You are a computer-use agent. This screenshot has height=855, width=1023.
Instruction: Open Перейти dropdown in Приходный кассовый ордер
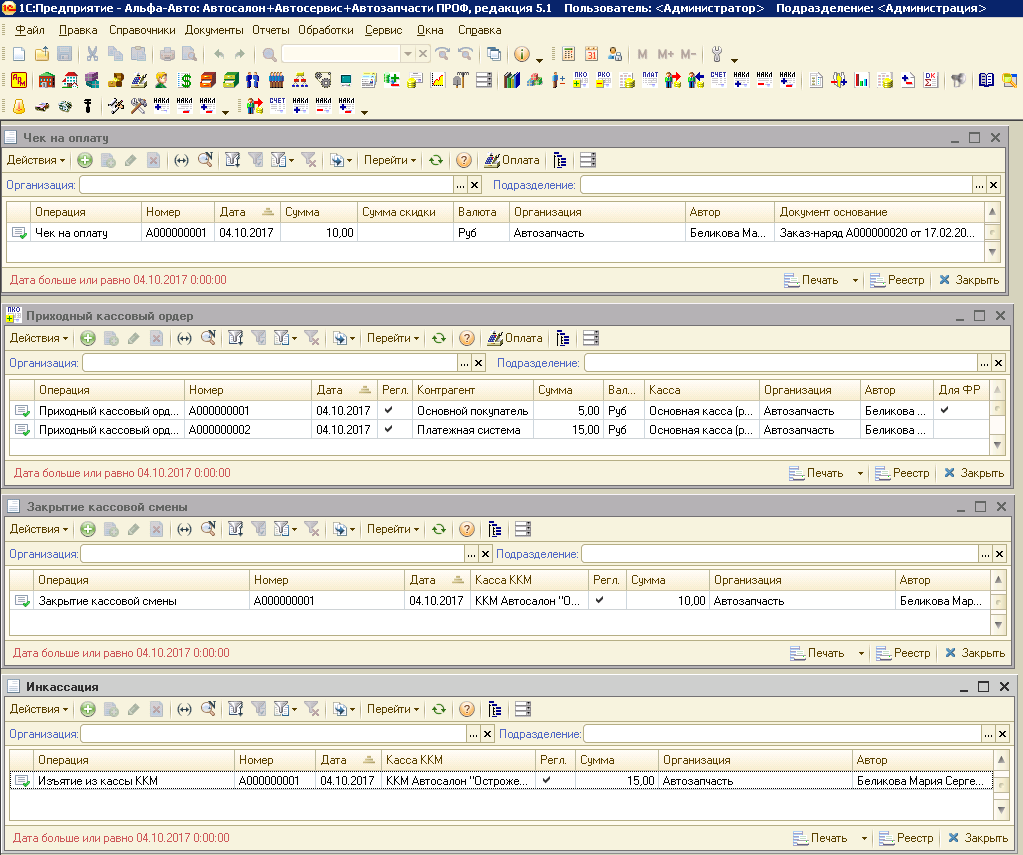[393, 338]
